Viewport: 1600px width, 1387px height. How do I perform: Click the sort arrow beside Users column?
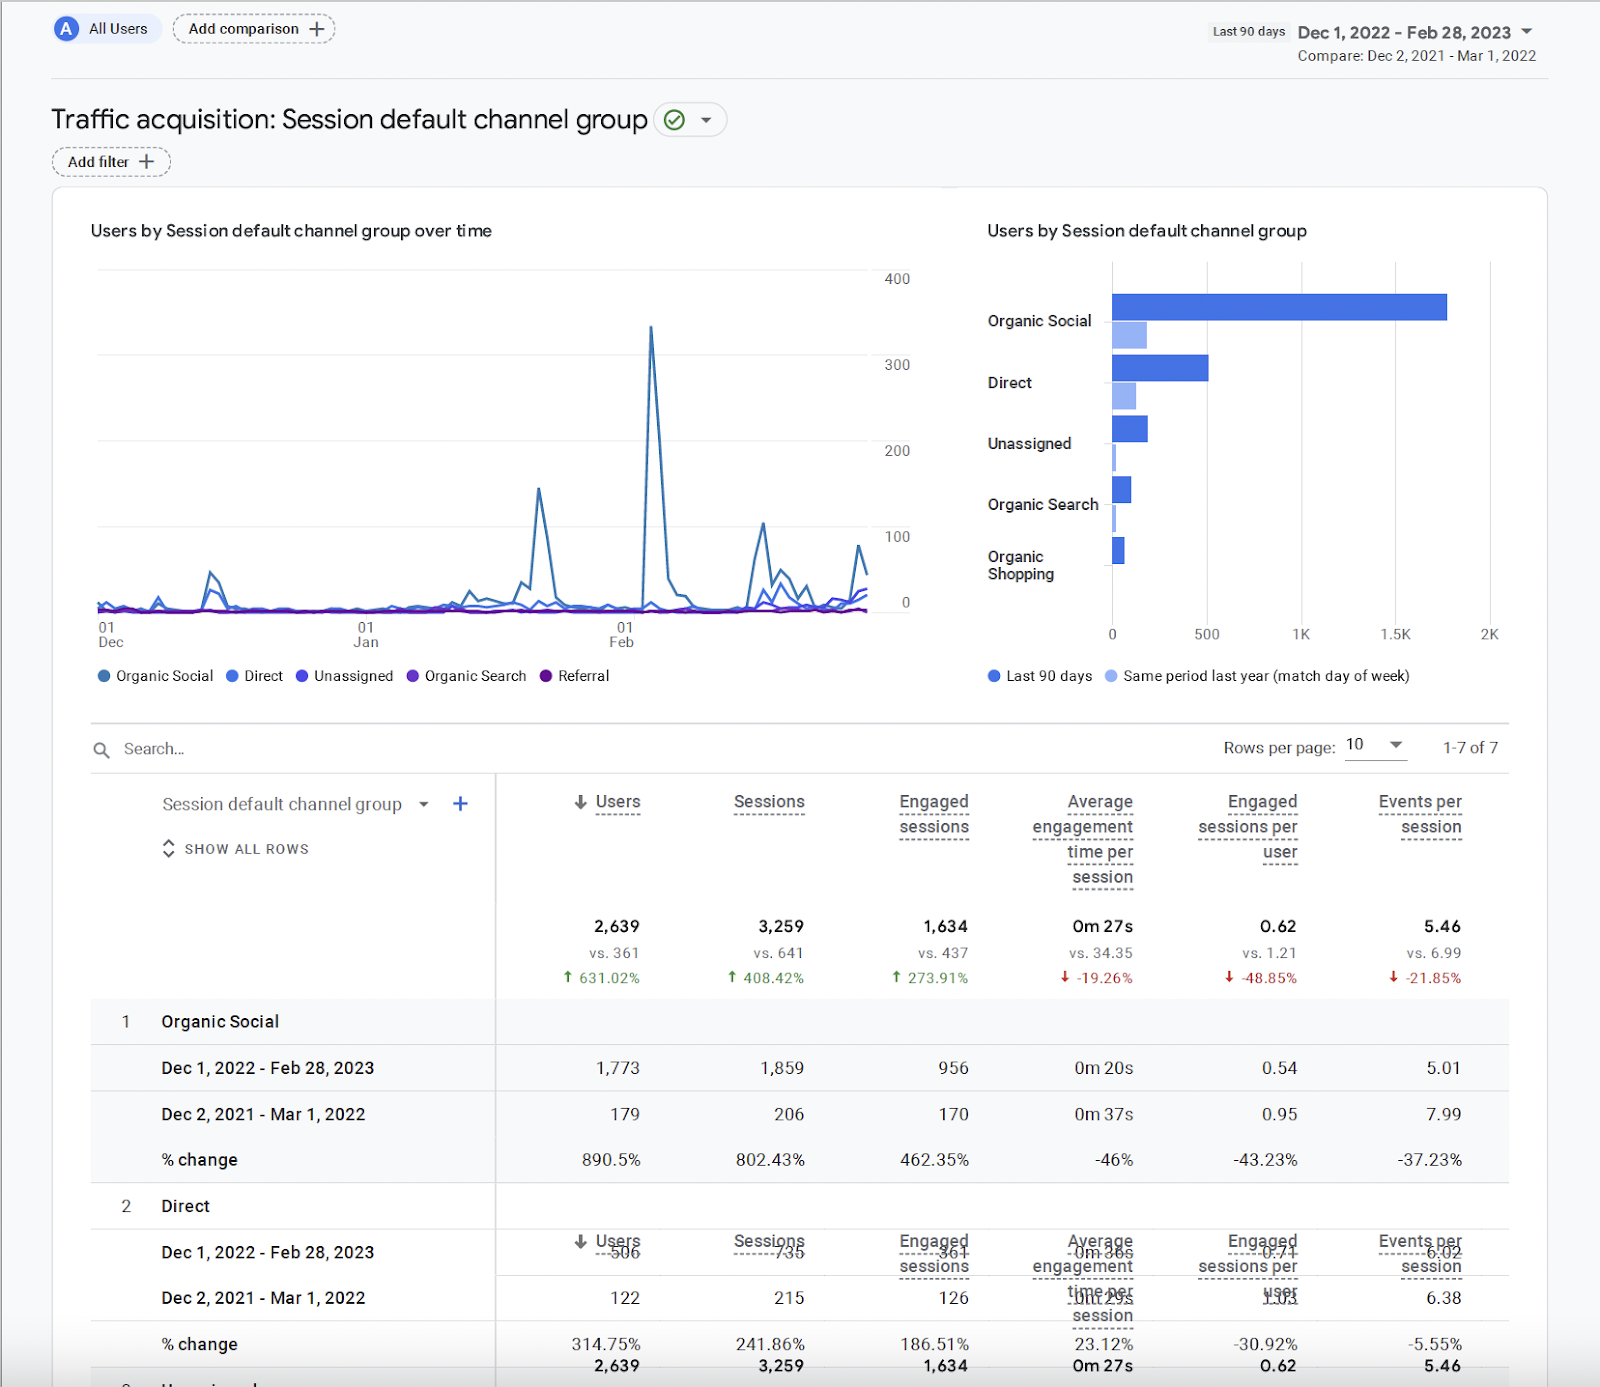pos(580,802)
